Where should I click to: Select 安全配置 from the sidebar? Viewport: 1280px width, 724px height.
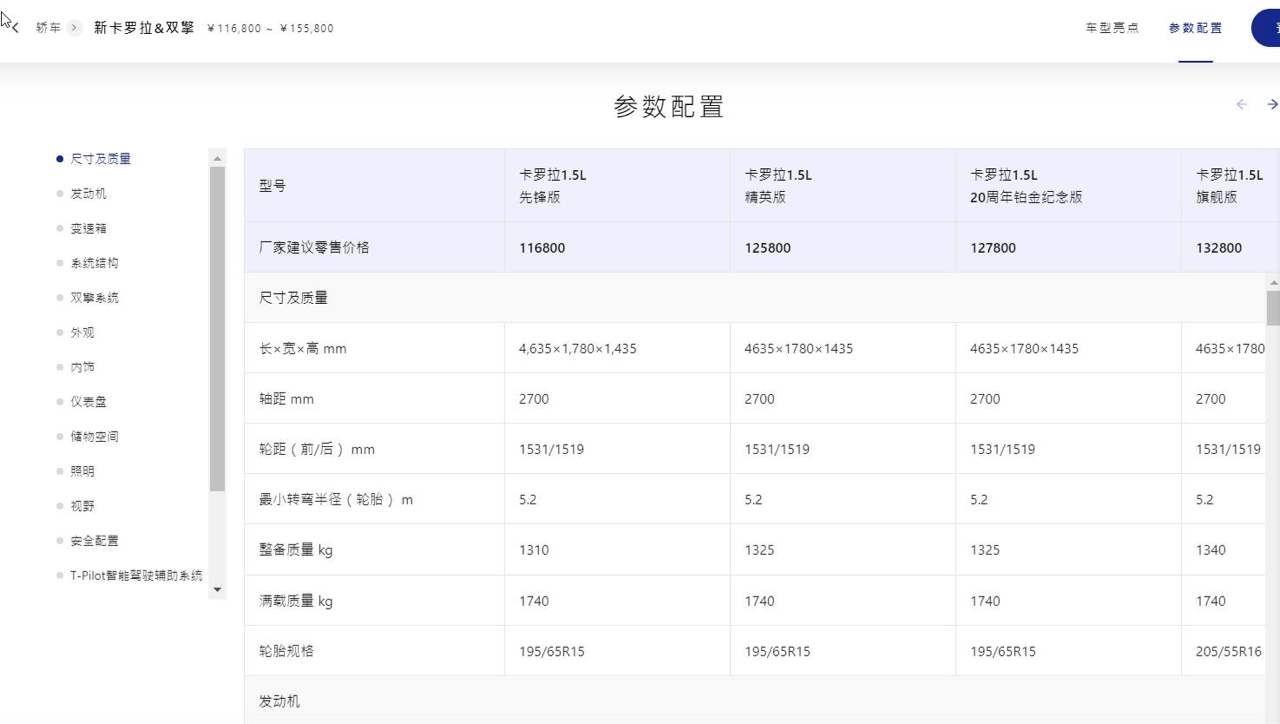[94, 541]
